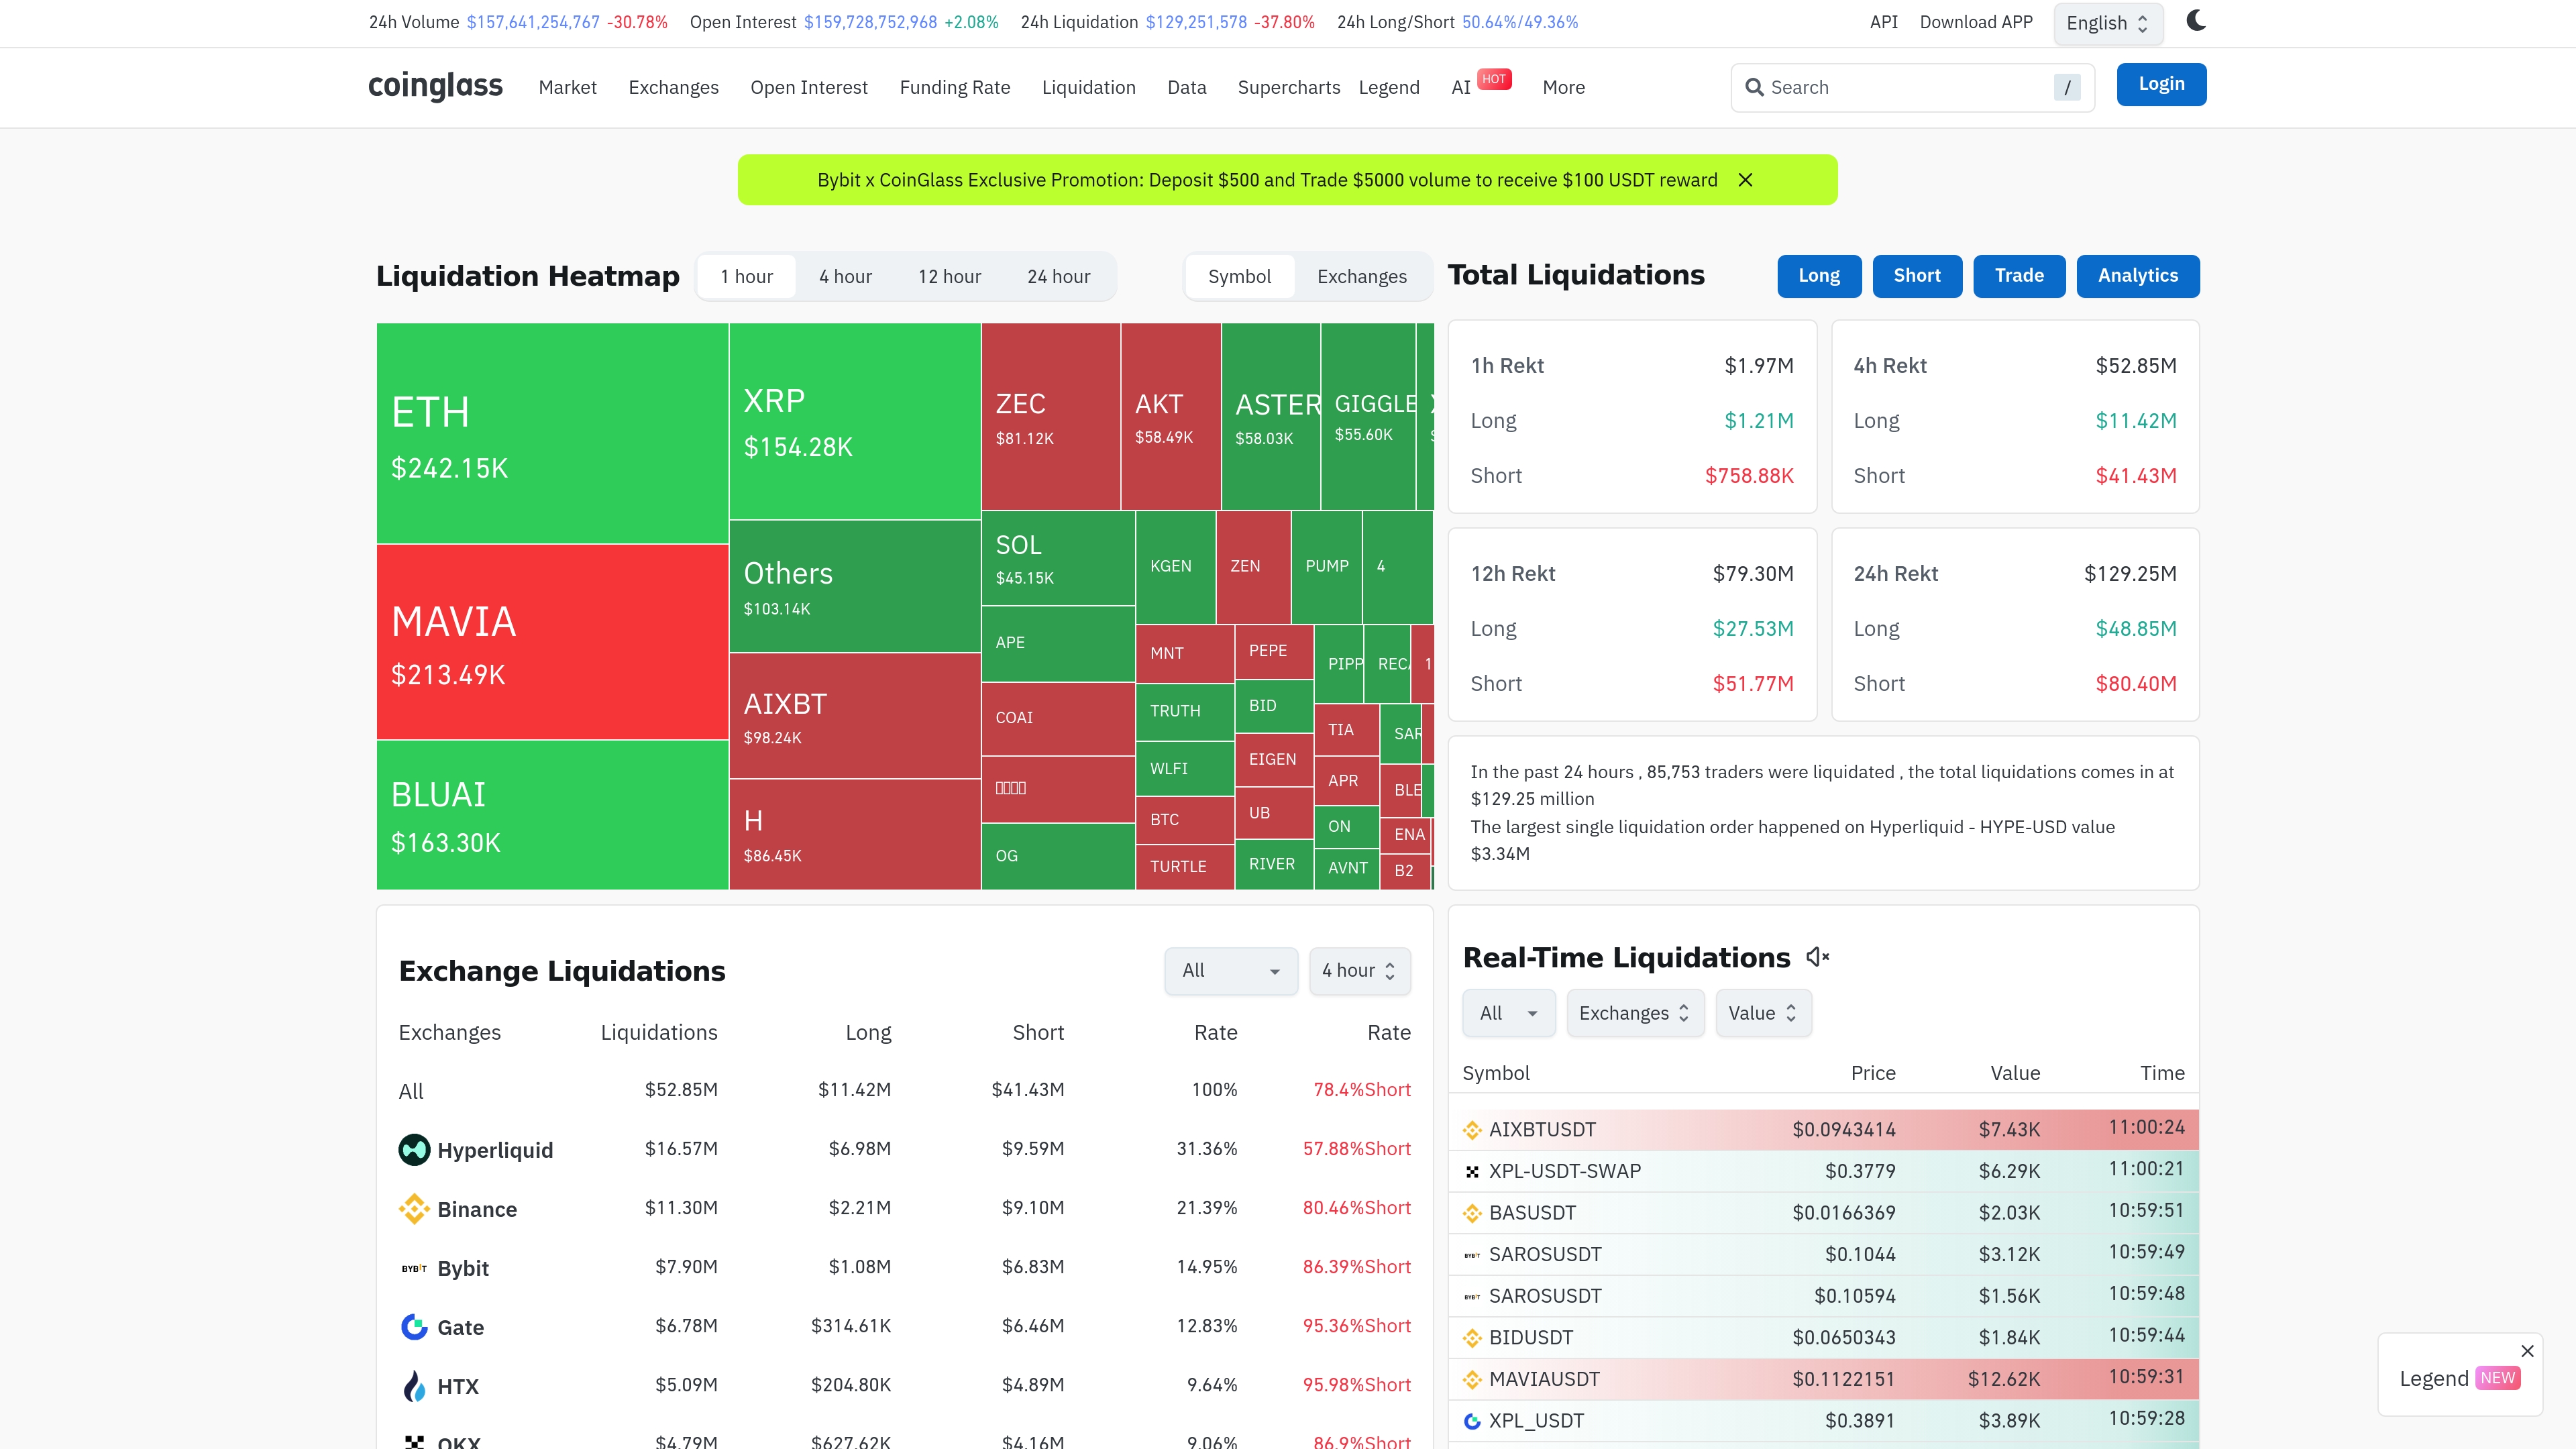Image resolution: width=2576 pixels, height=1449 pixels.
Task: Click the Gate exchange logo
Action: point(414,1327)
